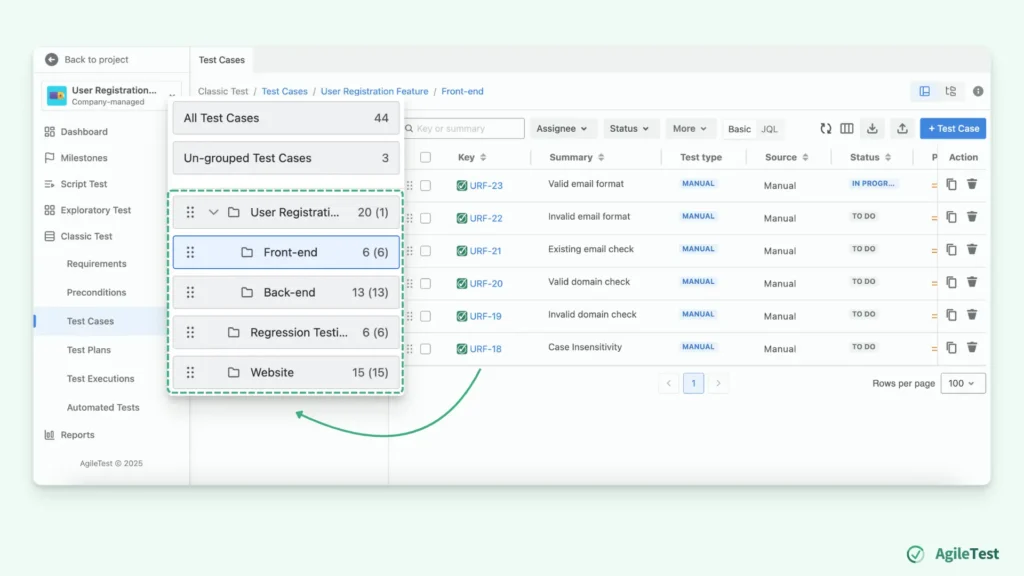Clone test case URF-23
1024x576 pixels.
click(952, 185)
